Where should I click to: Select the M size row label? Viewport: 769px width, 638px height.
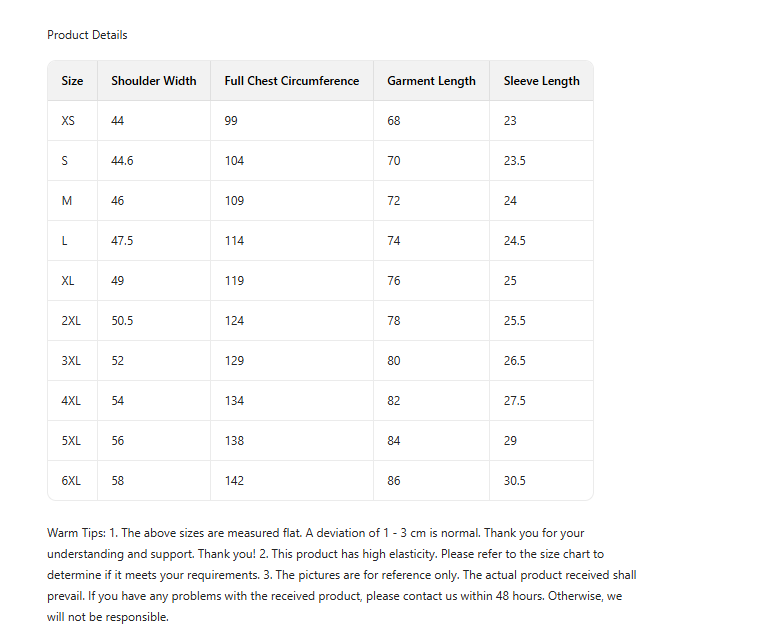click(x=67, y=201)
